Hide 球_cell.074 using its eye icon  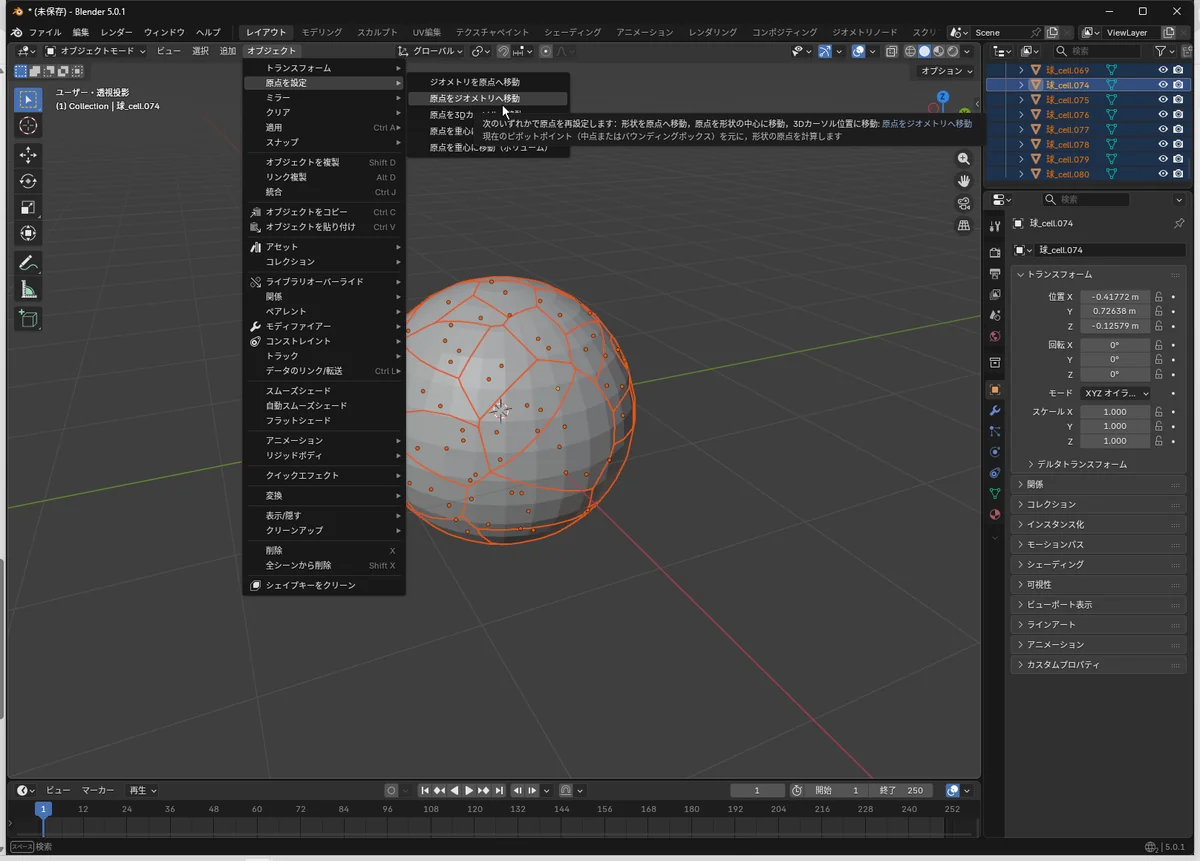1163,85
